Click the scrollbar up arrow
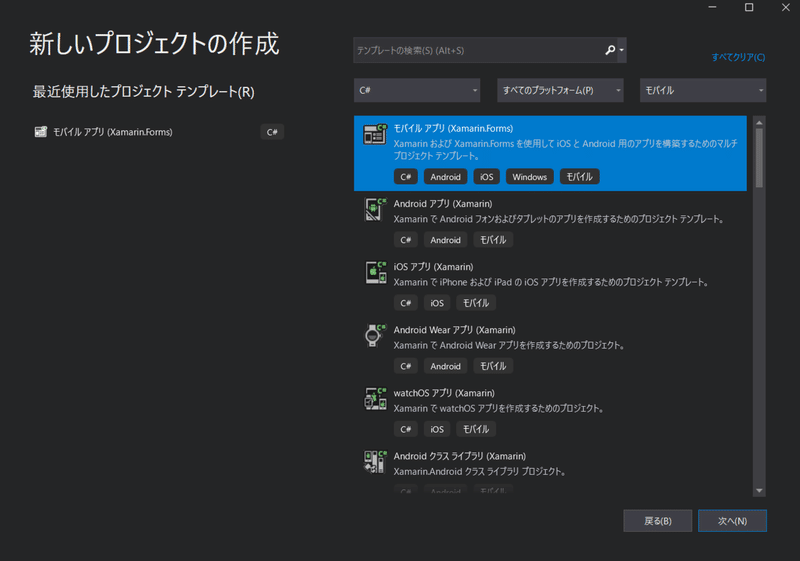This screenshot has height=561, width=800. pos(759,122)
